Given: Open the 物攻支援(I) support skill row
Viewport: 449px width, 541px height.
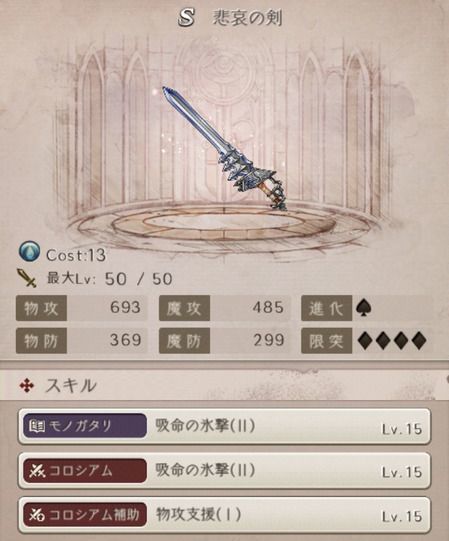Looking at the screenshot, I should tap(224, 515).
